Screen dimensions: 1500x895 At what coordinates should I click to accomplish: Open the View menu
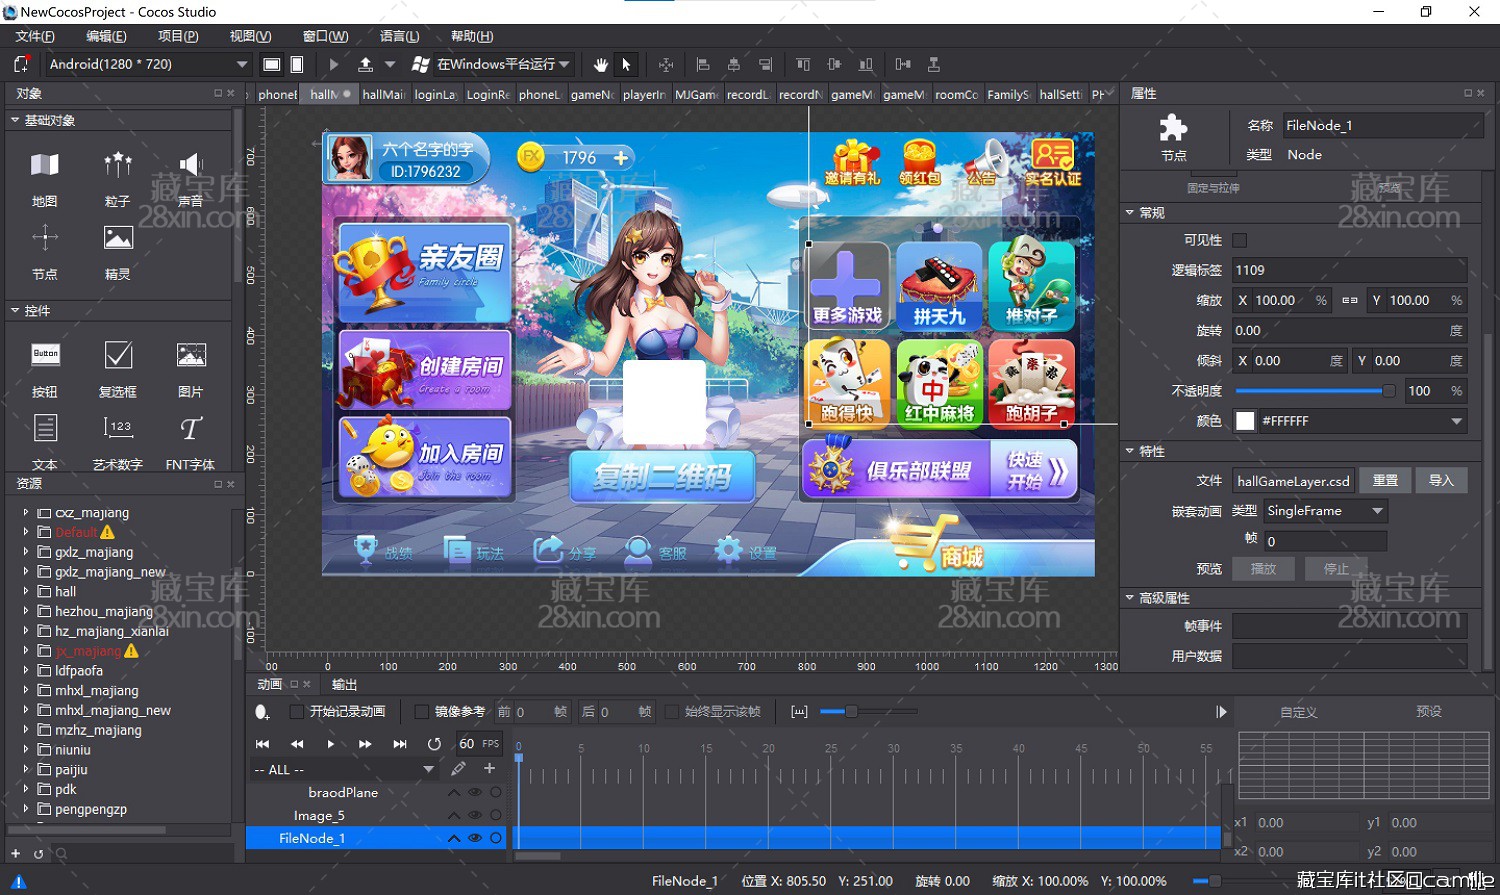point(250,36)
